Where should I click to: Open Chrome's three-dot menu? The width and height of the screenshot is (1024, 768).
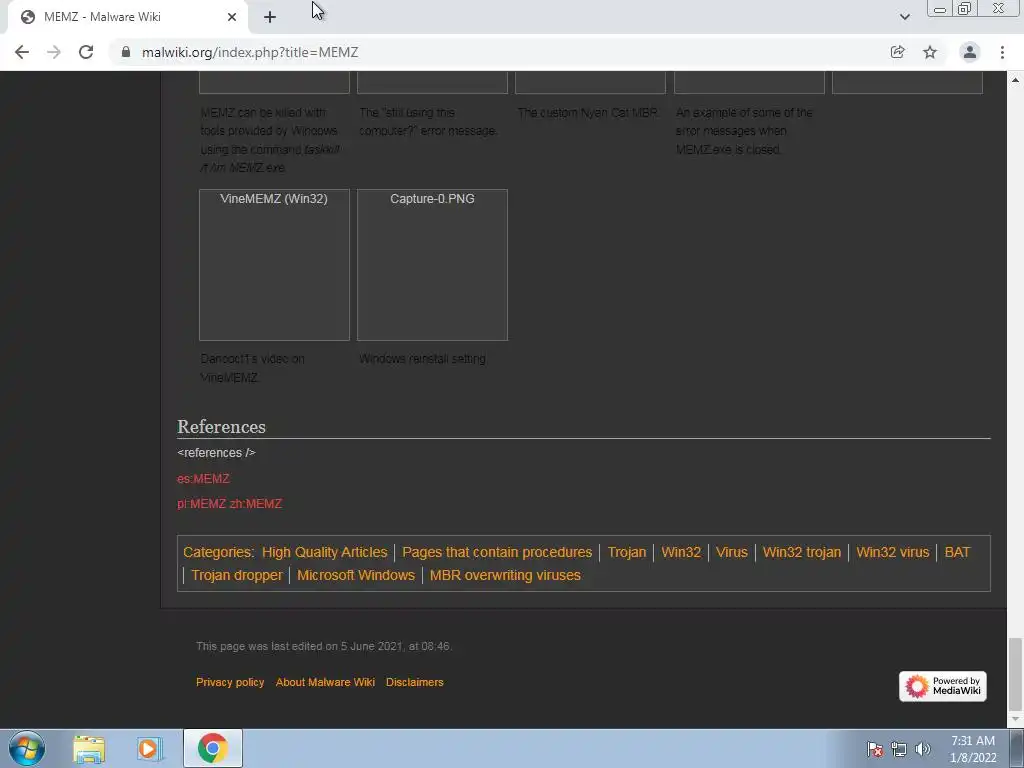pos(1002,52)
